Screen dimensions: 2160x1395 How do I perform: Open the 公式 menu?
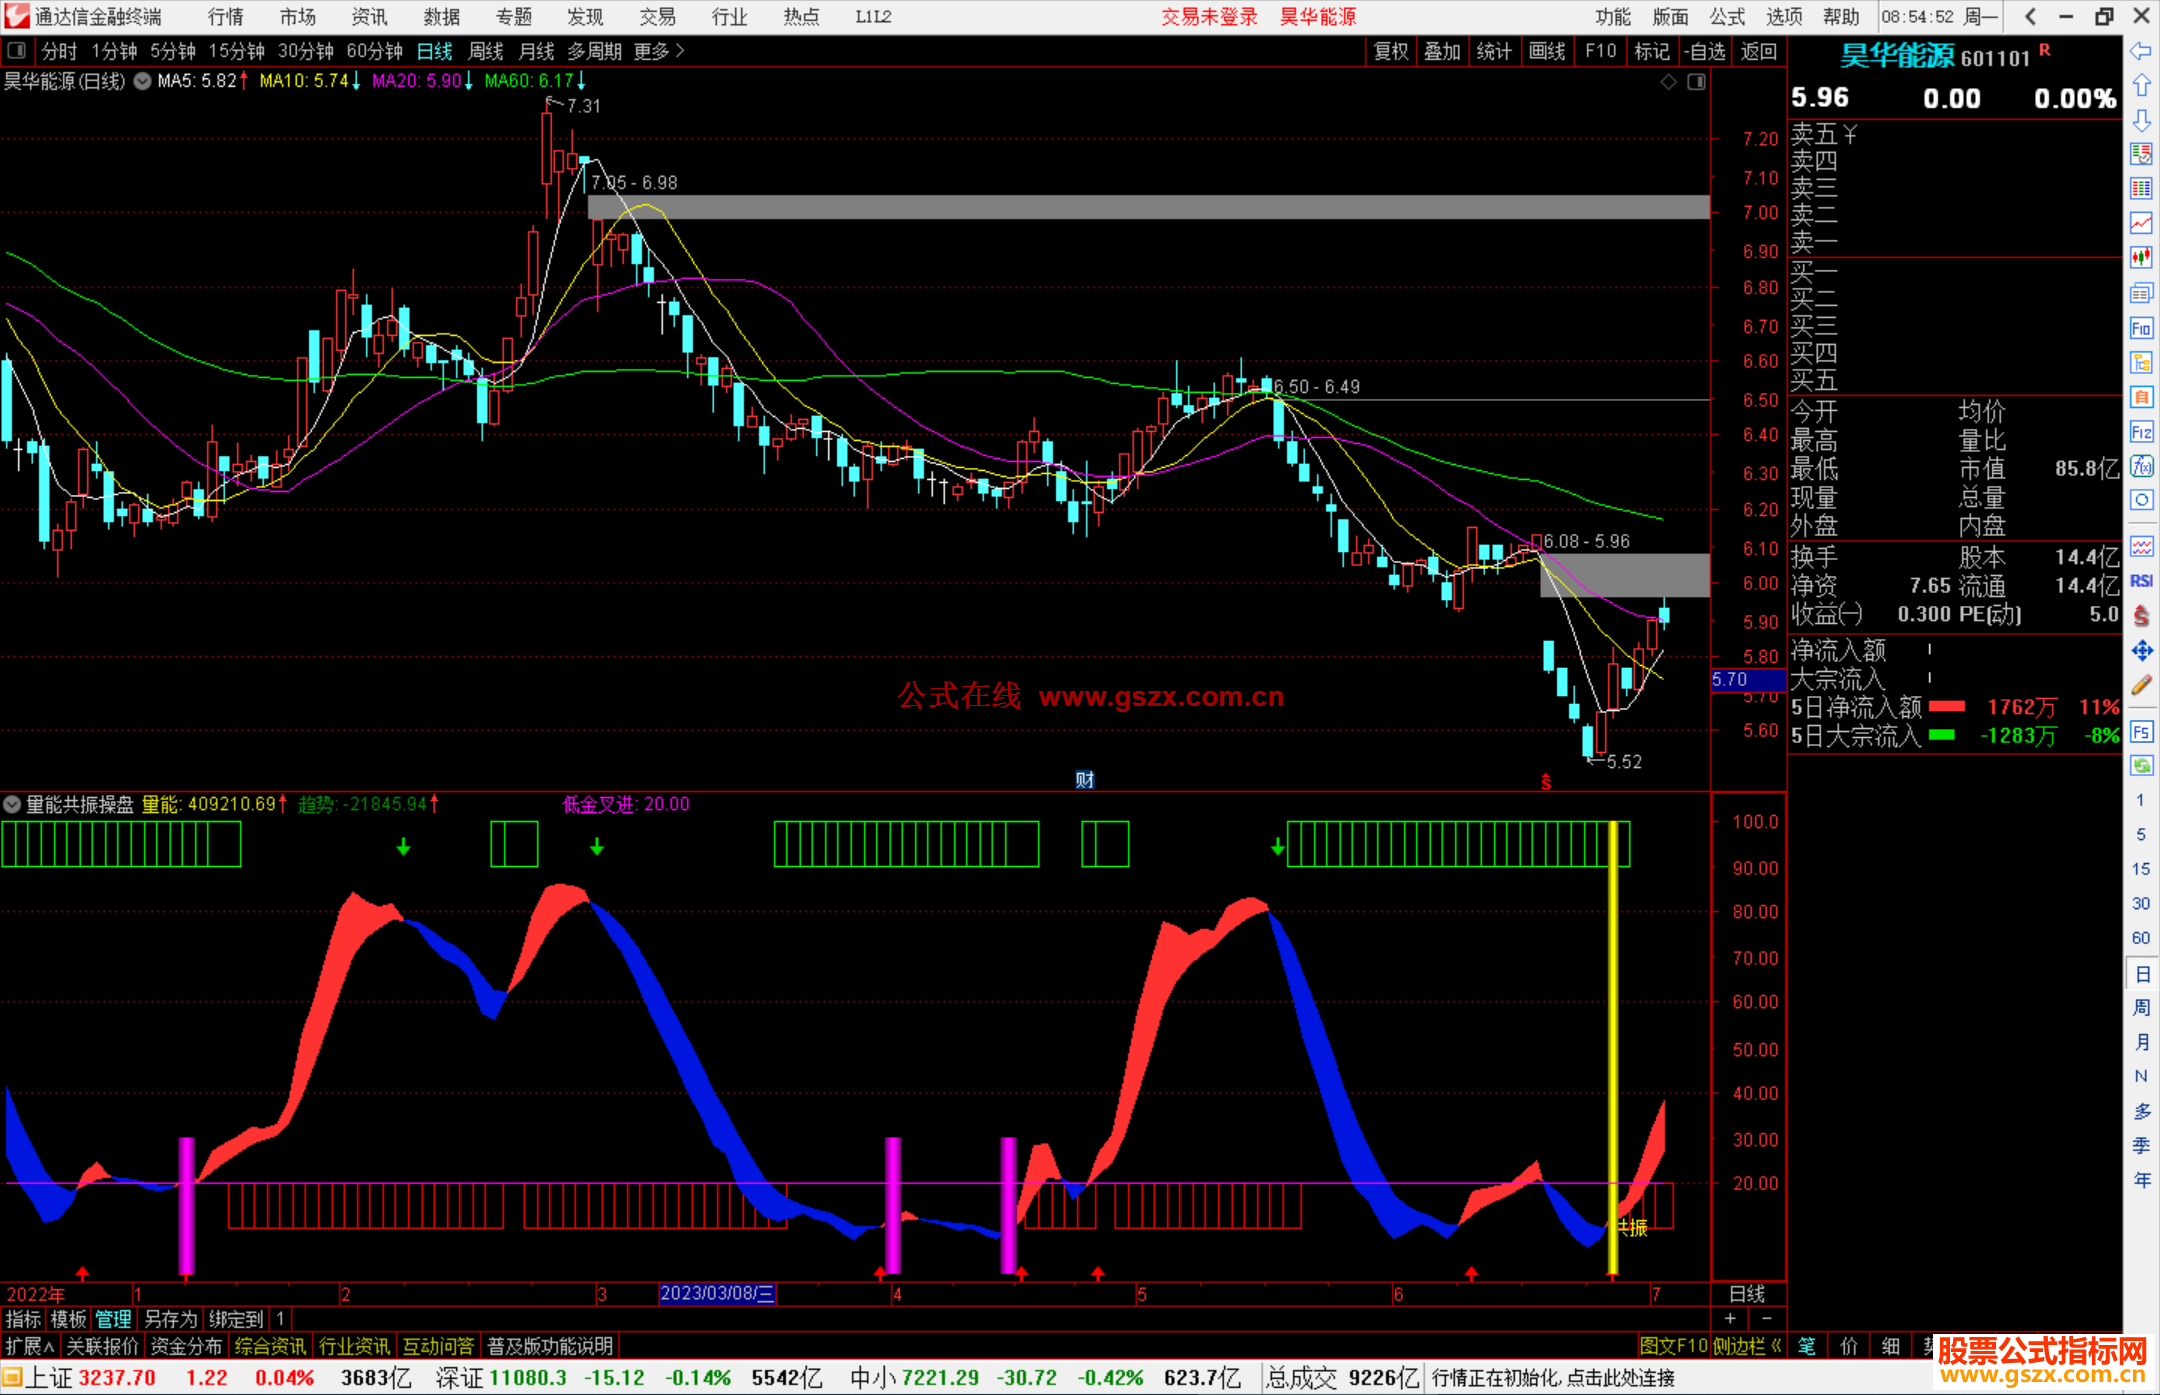point(1727,17)
